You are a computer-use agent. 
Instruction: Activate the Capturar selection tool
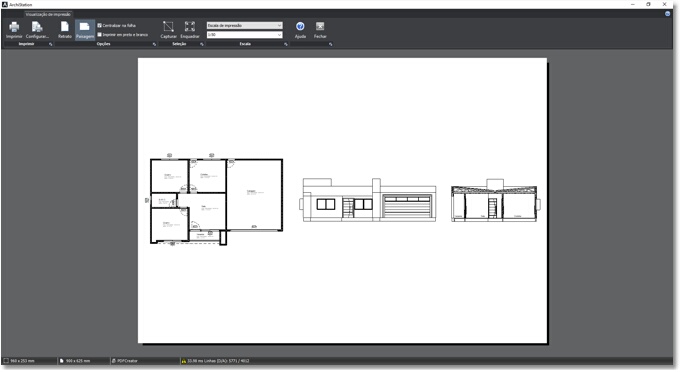tap(168, 26)
